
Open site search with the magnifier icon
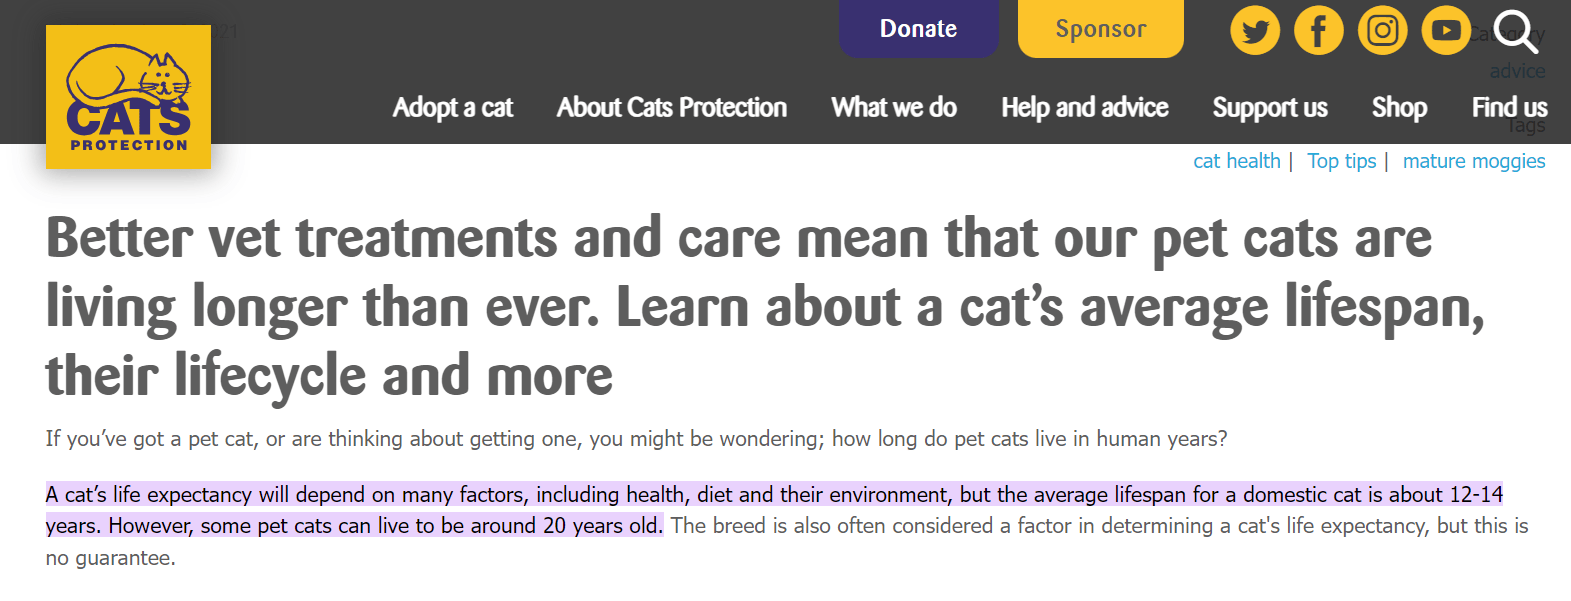coord(1514,31)
